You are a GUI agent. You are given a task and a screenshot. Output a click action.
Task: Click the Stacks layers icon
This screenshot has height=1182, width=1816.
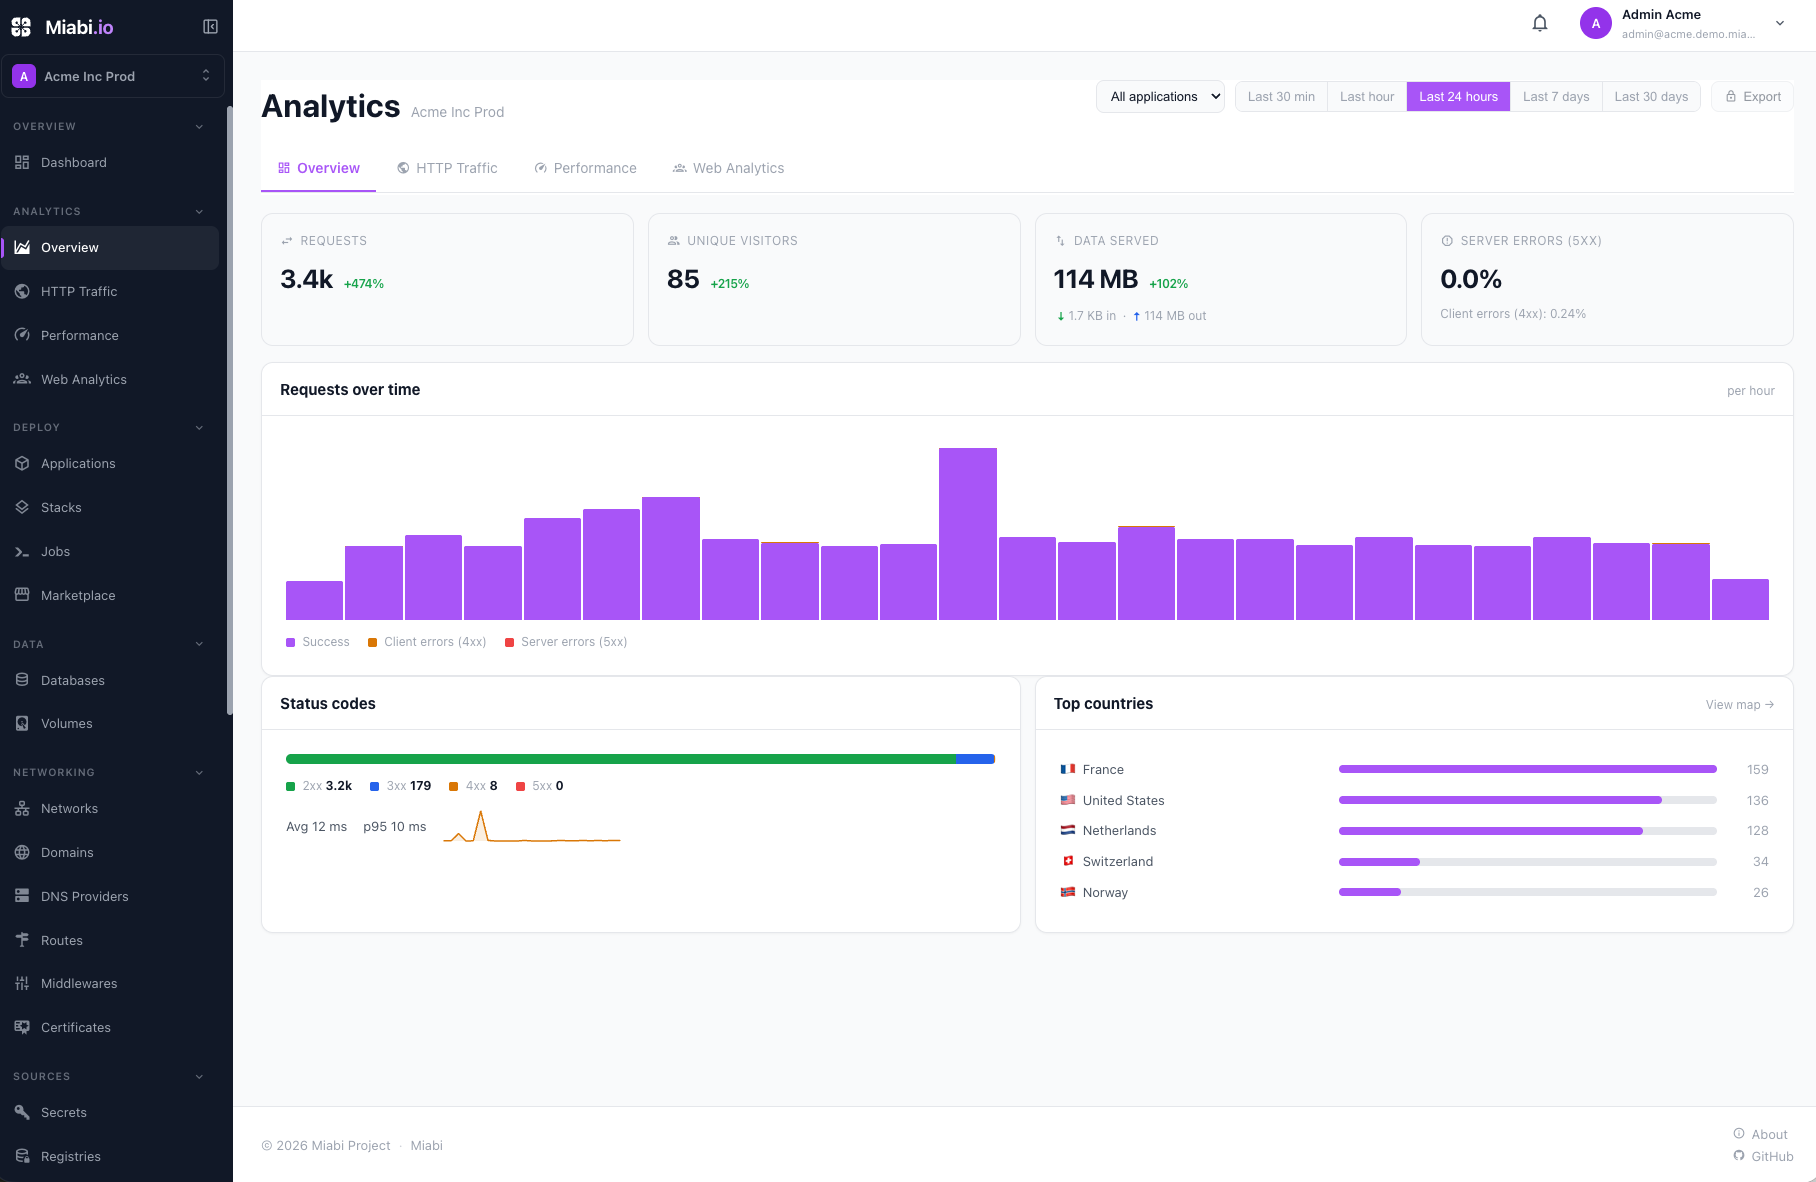(x=22, y=507)
